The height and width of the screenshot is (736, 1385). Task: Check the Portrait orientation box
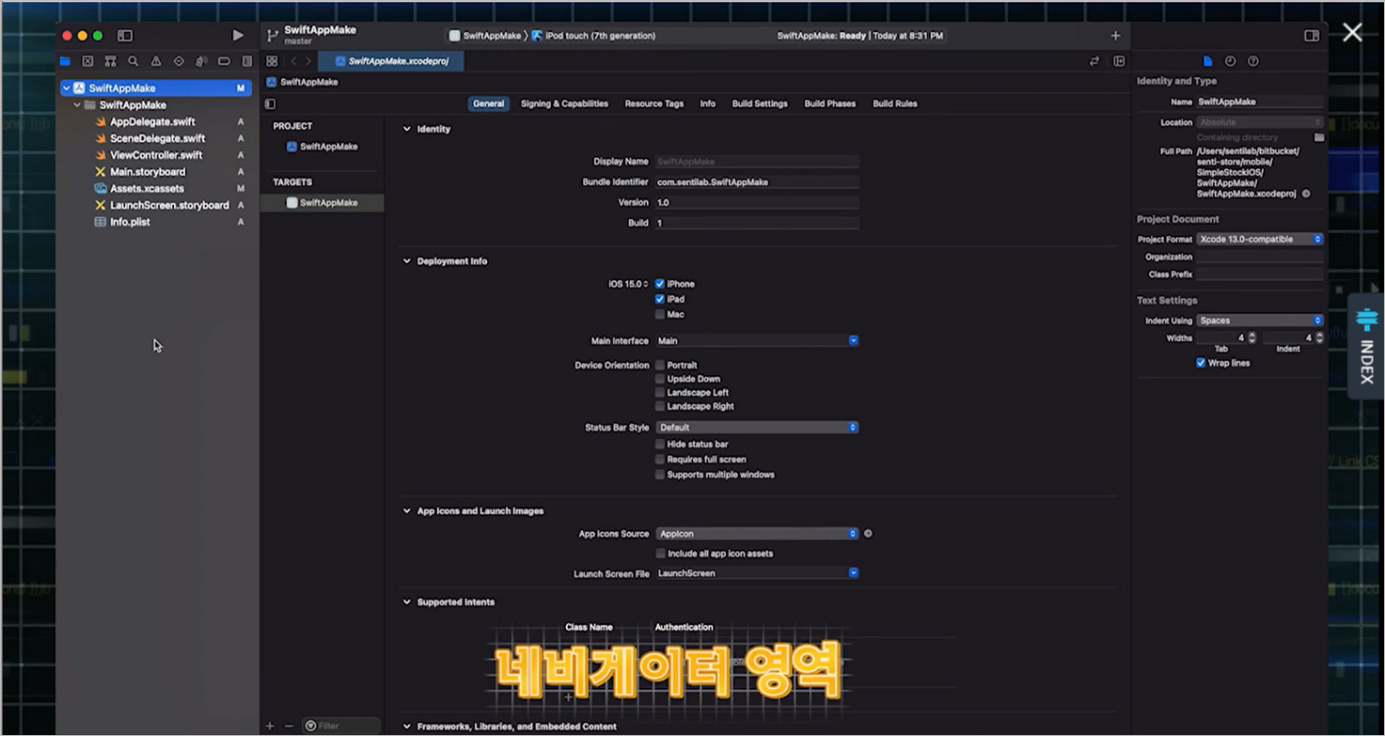point(660,365)
